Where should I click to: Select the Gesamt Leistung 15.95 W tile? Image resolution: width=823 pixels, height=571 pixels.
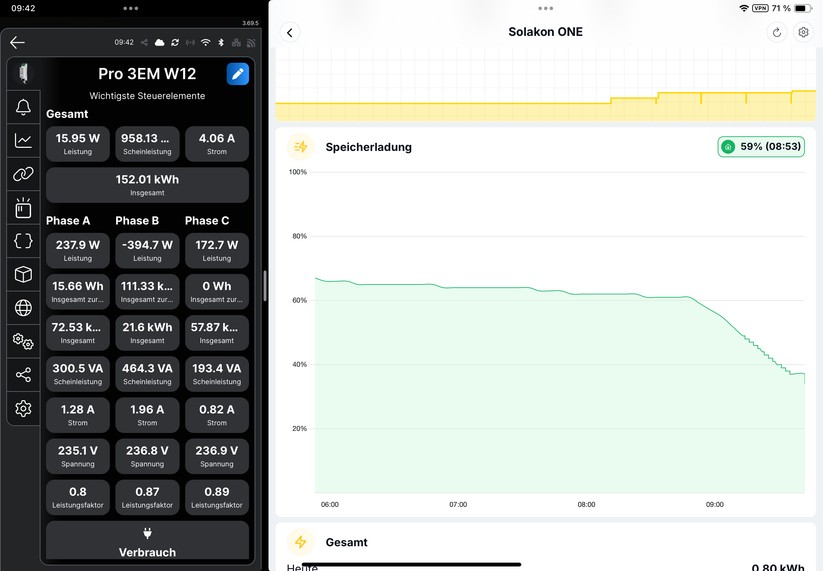point(77,144)
